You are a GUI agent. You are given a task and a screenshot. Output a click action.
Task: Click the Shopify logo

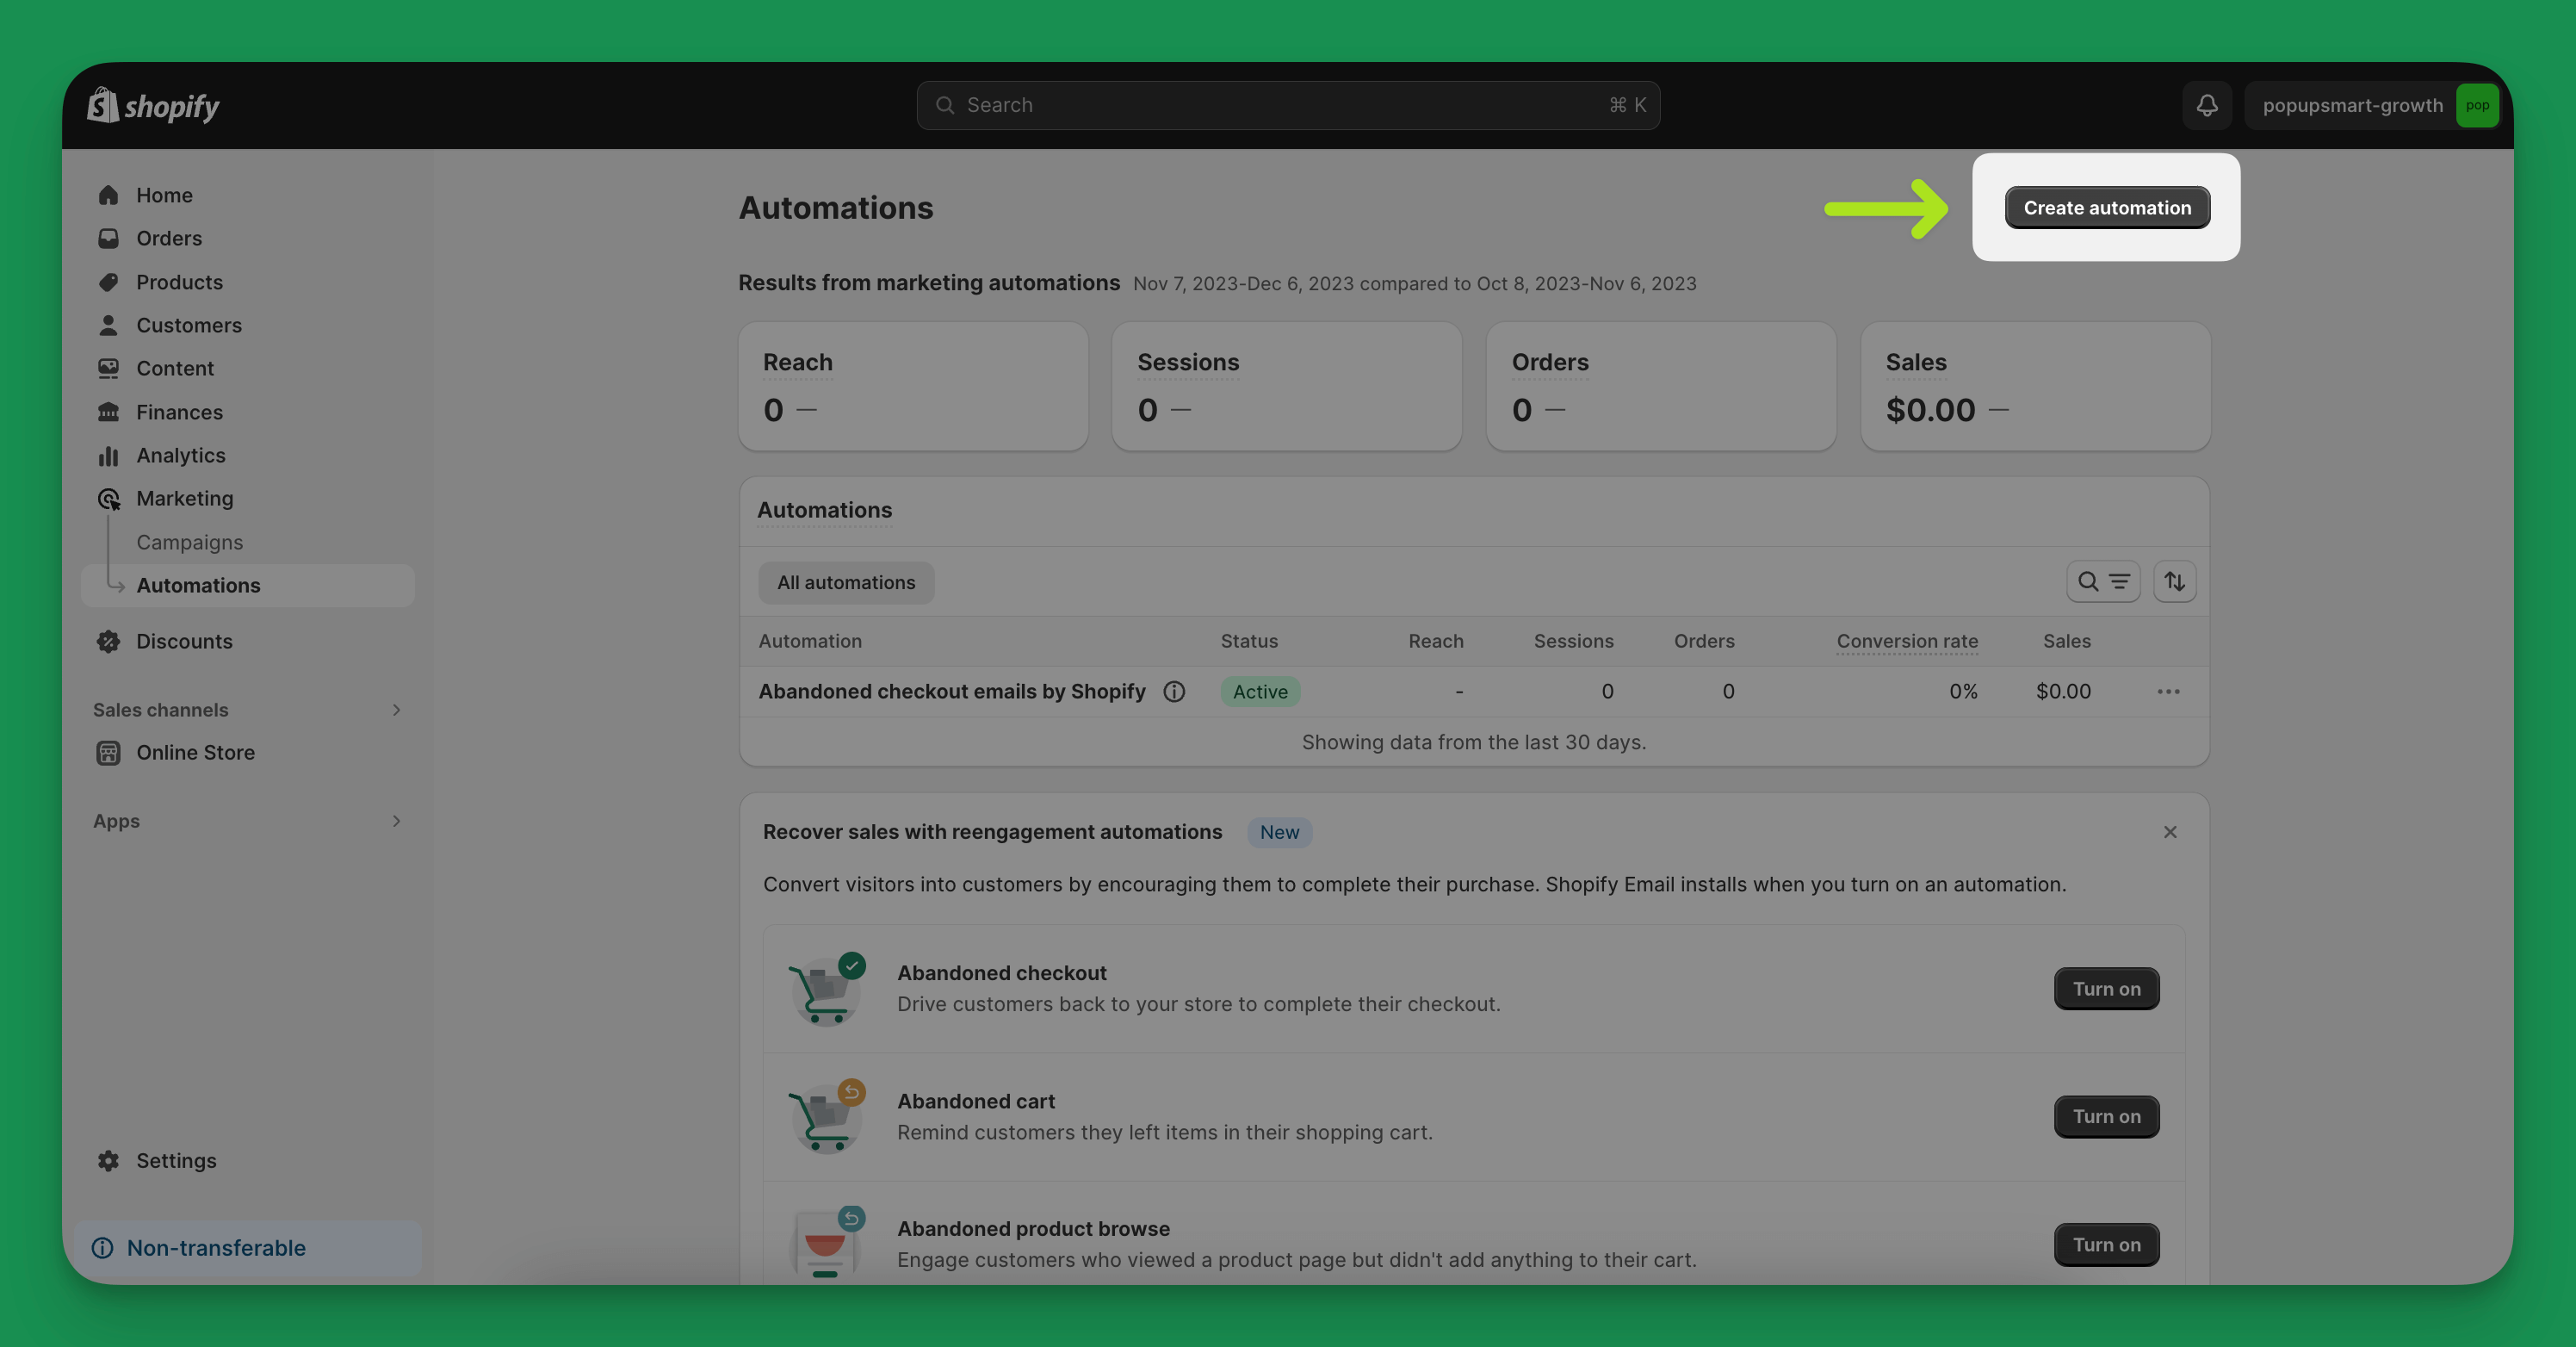[x=153, y=105]
